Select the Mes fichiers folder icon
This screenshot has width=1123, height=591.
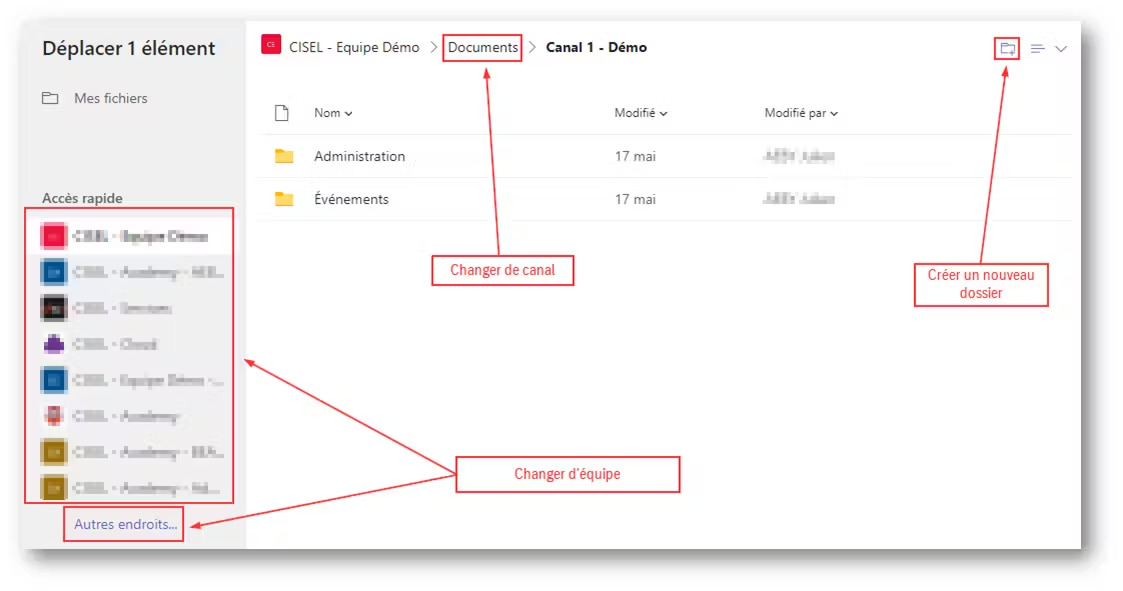tap(50, 98)
